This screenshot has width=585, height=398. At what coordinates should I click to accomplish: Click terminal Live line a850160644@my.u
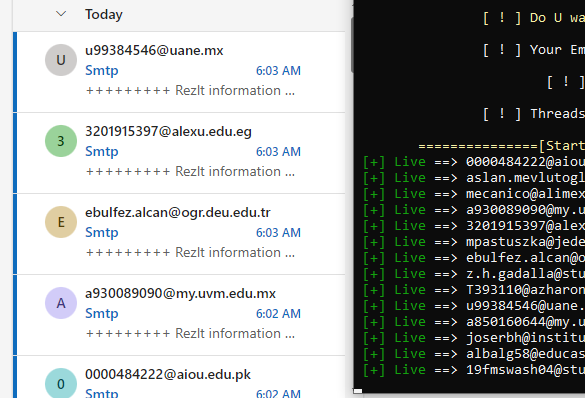[474, 322]
